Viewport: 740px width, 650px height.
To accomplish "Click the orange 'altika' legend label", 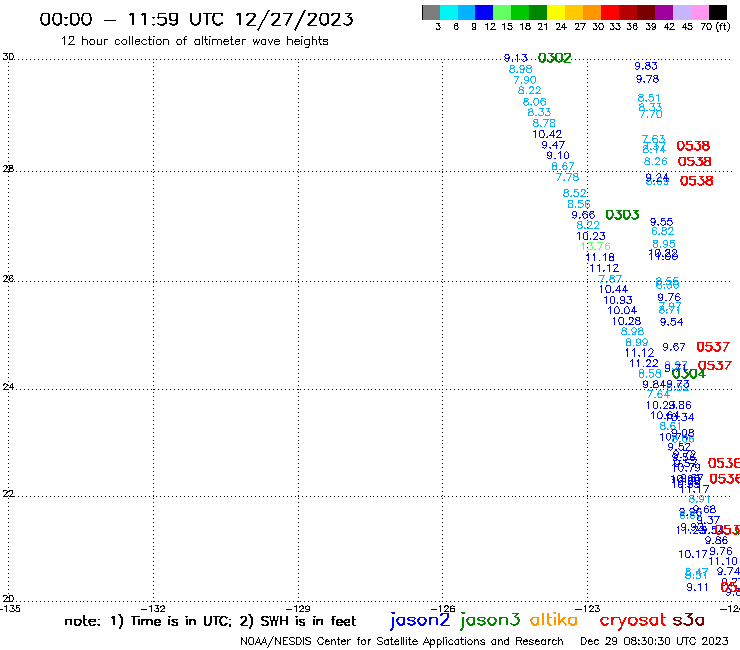I will click(554, 620).
